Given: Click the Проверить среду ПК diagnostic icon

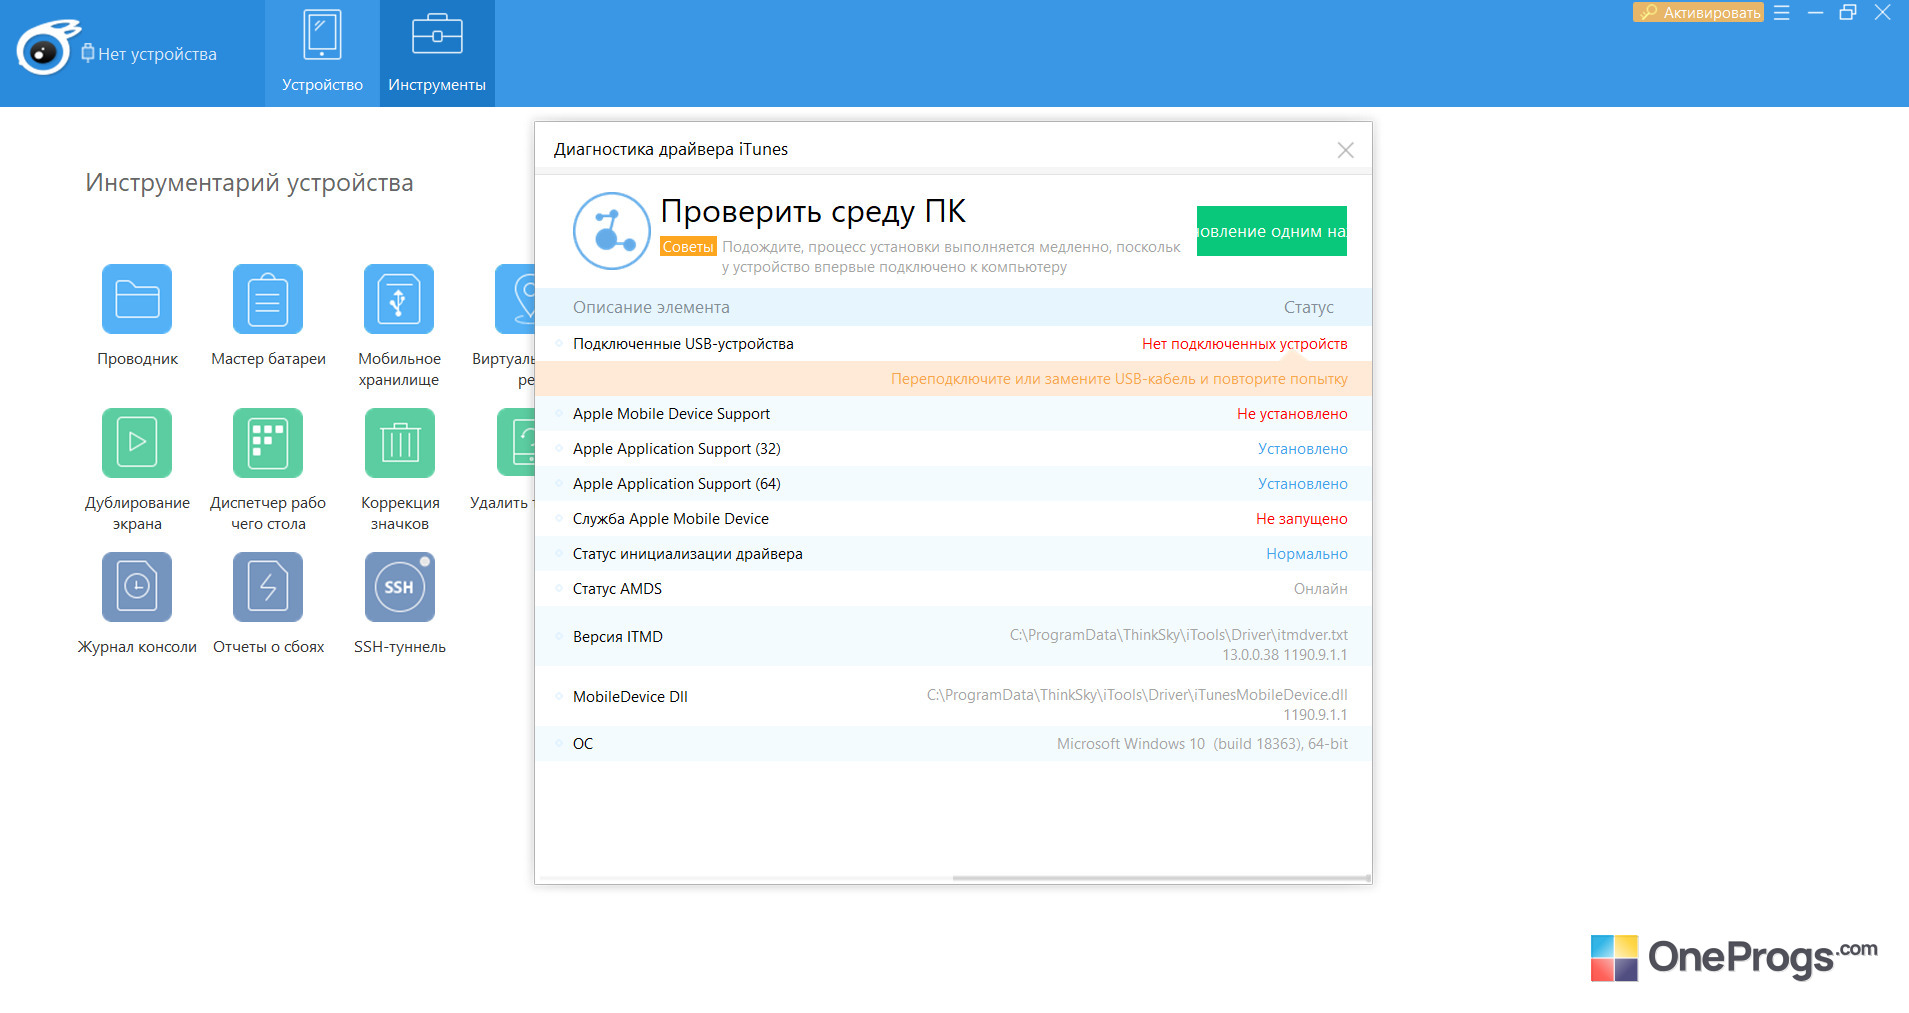Looking at the screenshot, I should [x=612, y=231].
